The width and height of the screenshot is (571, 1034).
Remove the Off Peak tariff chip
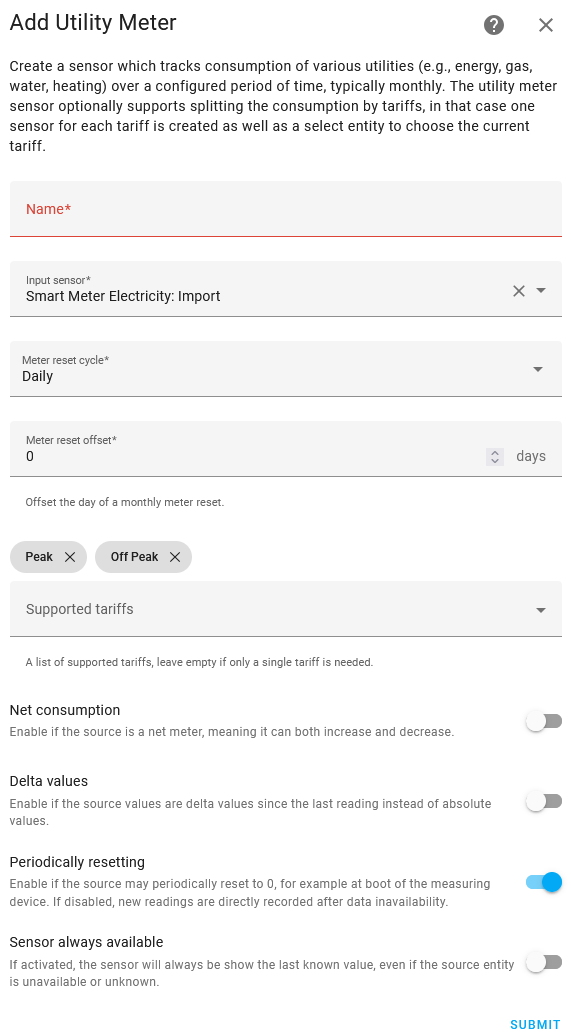click(x=175, y=557)
